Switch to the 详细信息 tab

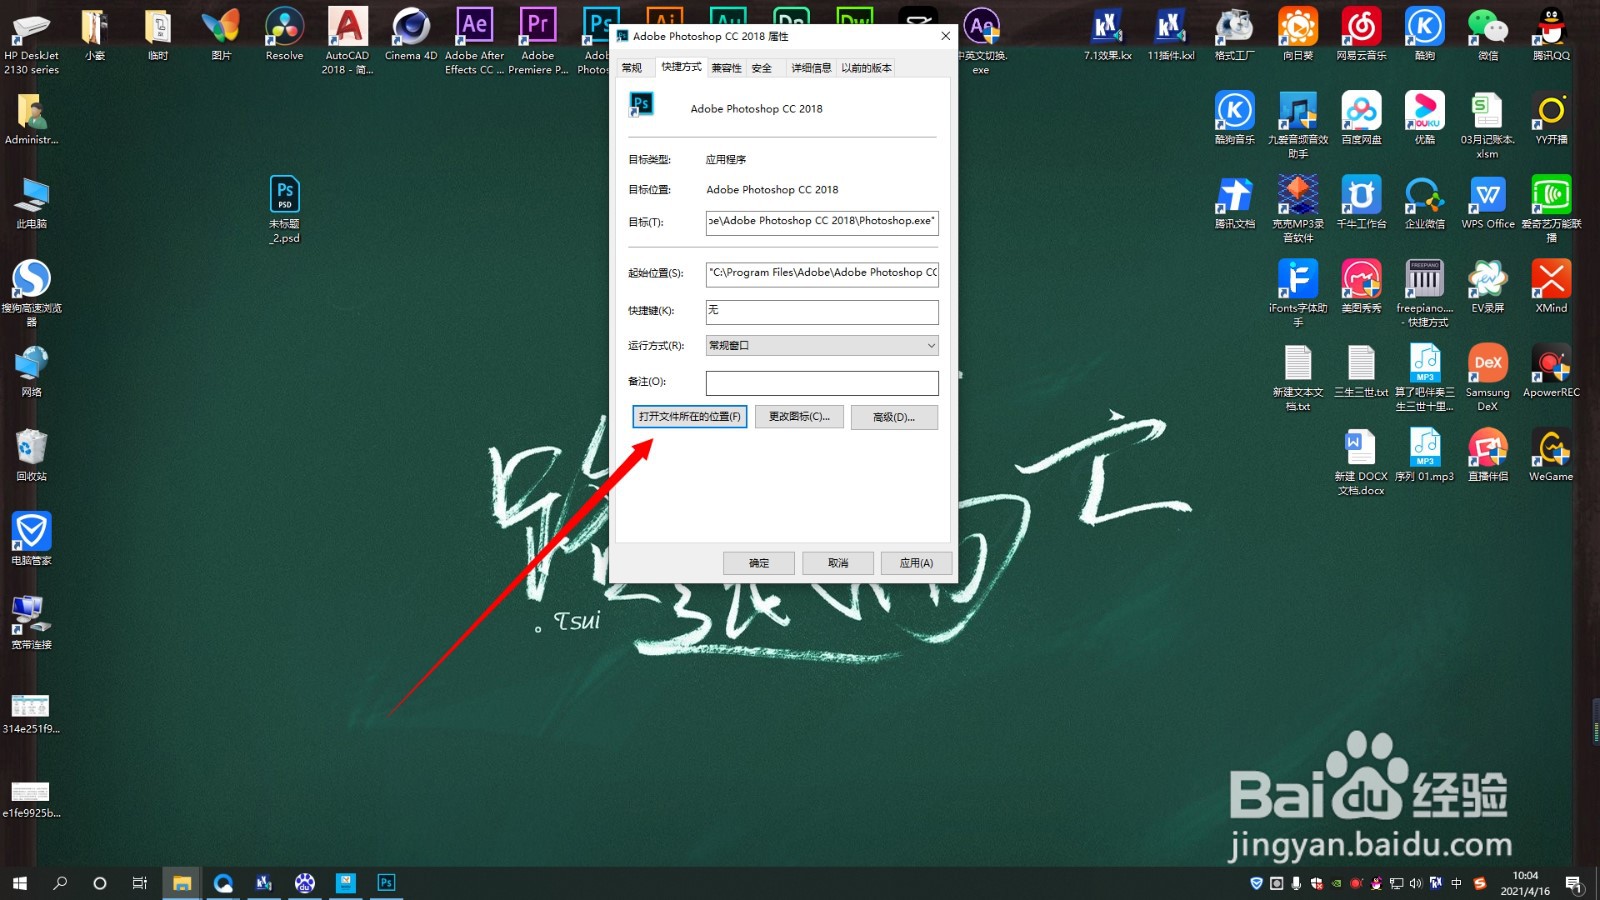811,68
